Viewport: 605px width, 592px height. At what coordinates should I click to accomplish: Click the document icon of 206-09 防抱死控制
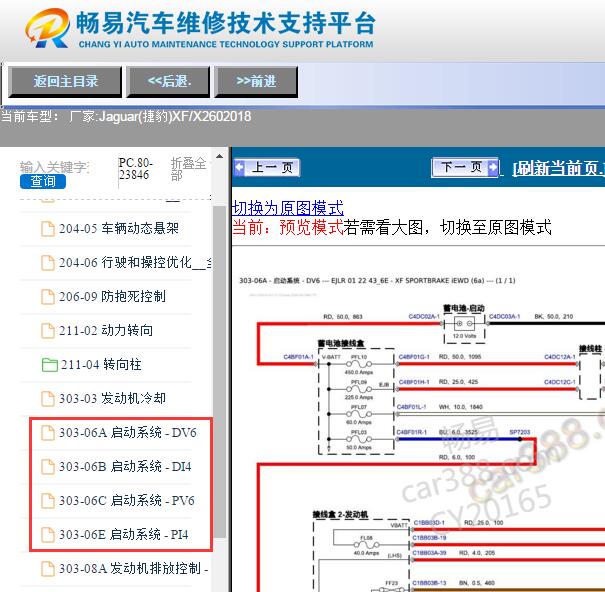[x=48, y=297]
